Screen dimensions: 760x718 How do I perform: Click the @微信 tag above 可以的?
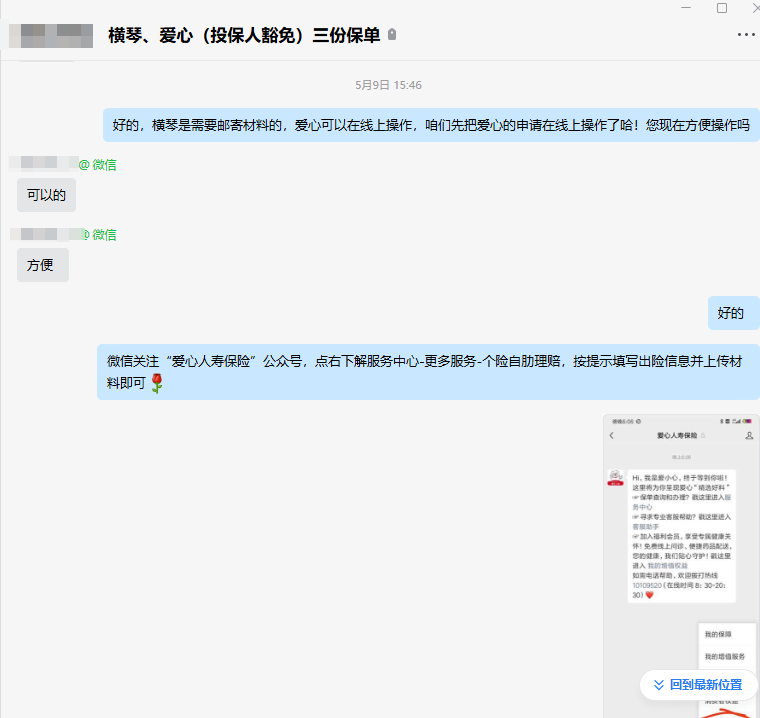pos(97,165)
